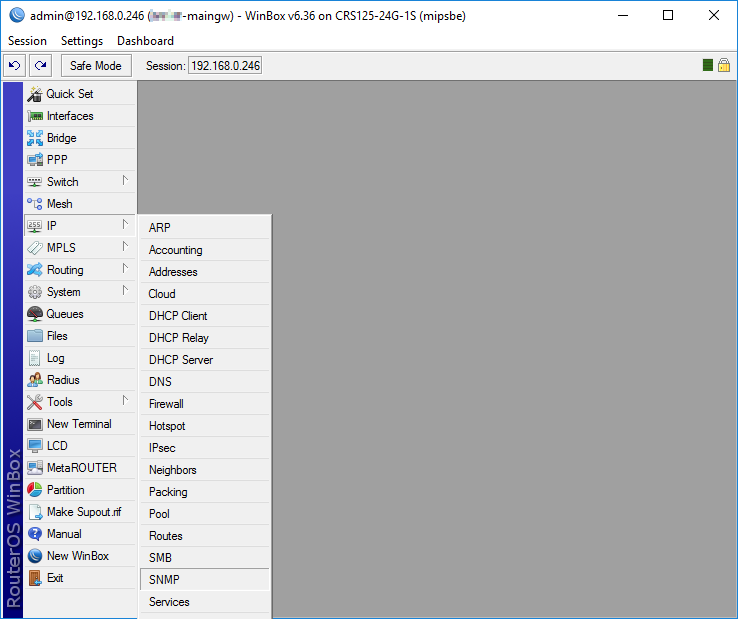Click the MetaROUTER icon
The width and height of the screenshot is (738, 619).
click(x=35, y=468)
